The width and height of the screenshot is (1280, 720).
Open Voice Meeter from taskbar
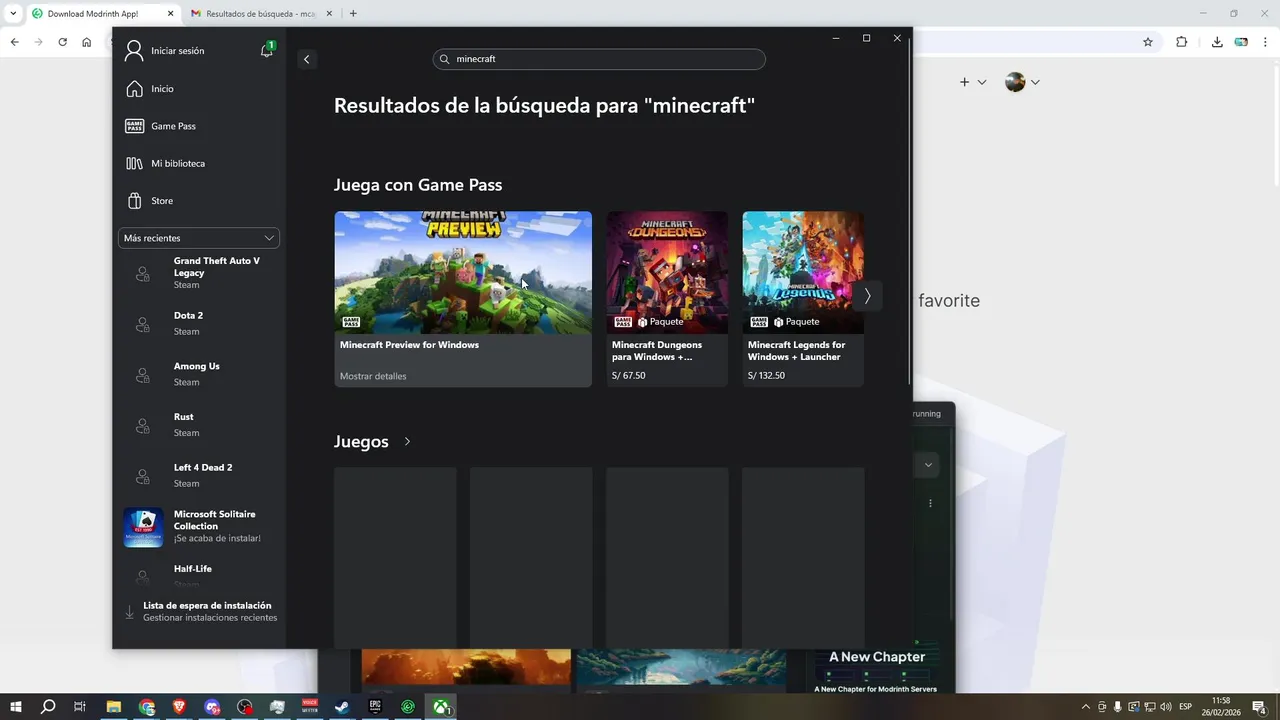(309, 707)
